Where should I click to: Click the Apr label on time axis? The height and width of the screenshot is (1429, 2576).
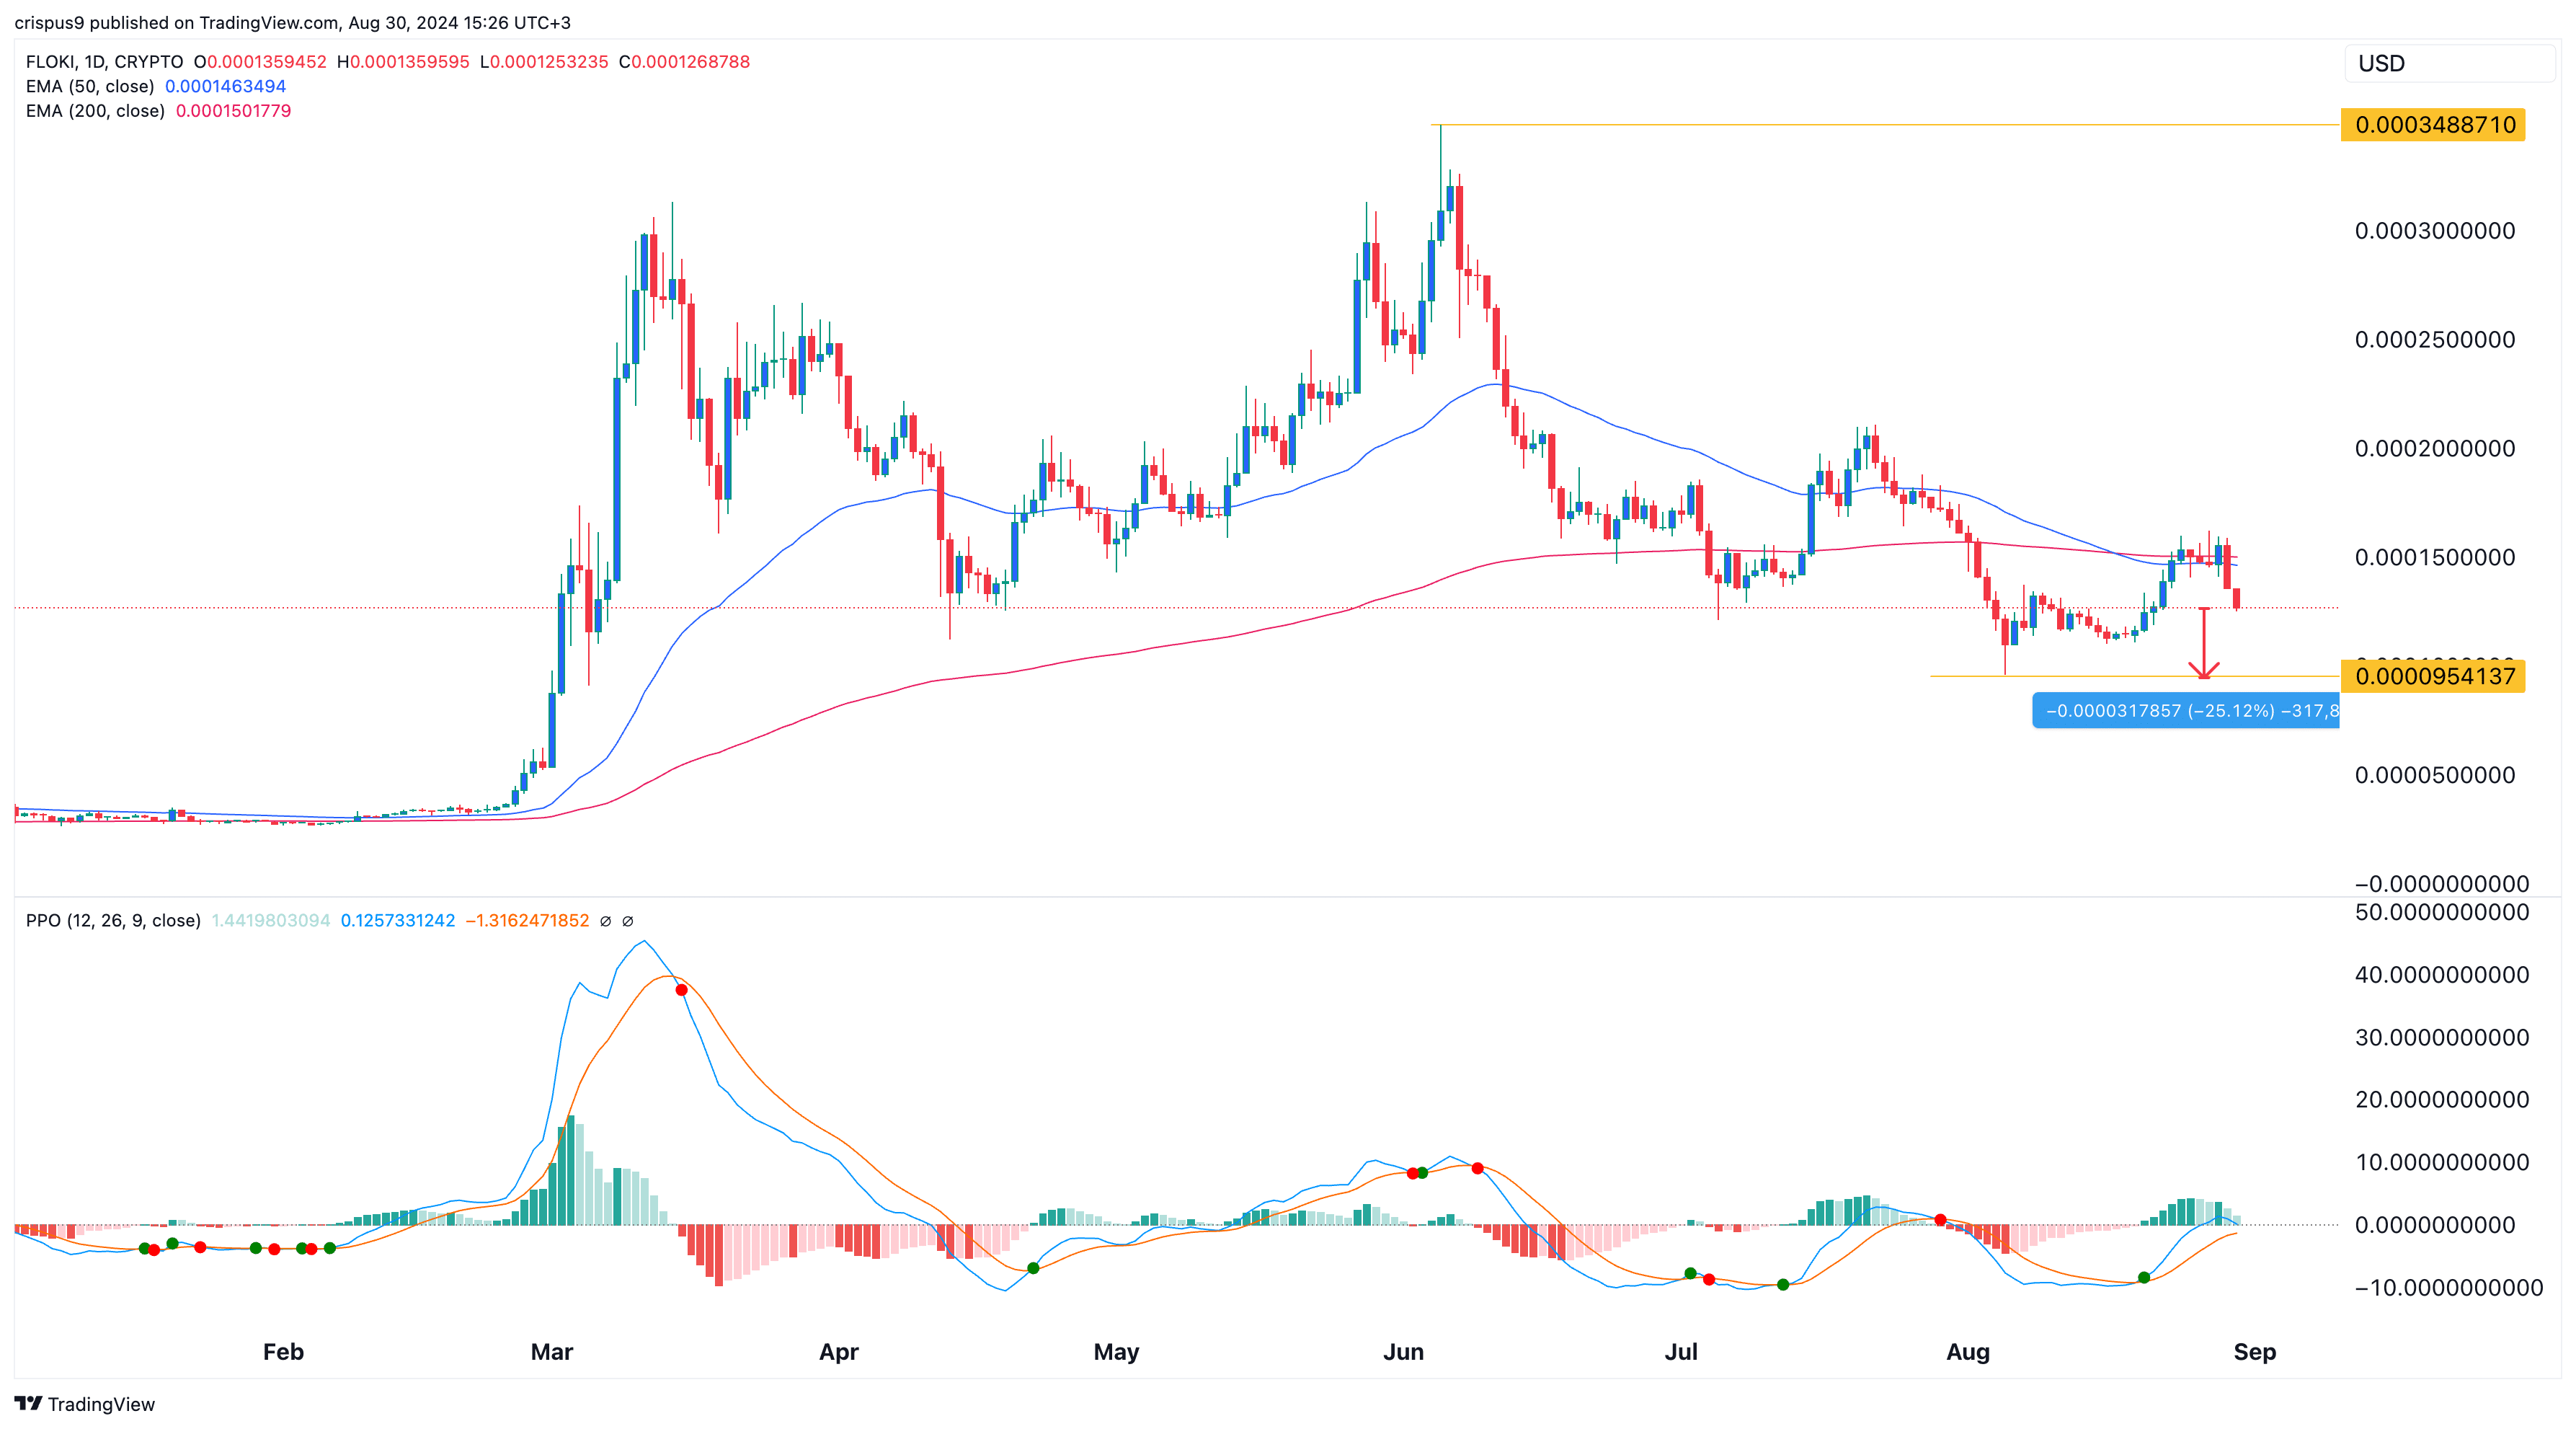click(x=839, y=1352)
